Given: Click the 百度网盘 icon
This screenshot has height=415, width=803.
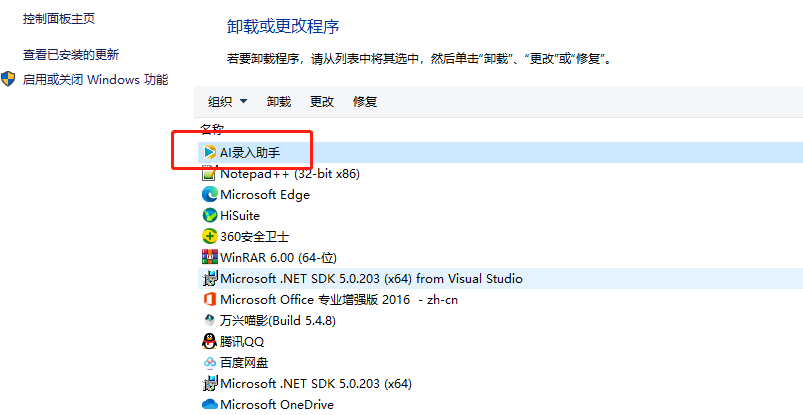Looking at the screenshot, I should [x=209, y=363].
